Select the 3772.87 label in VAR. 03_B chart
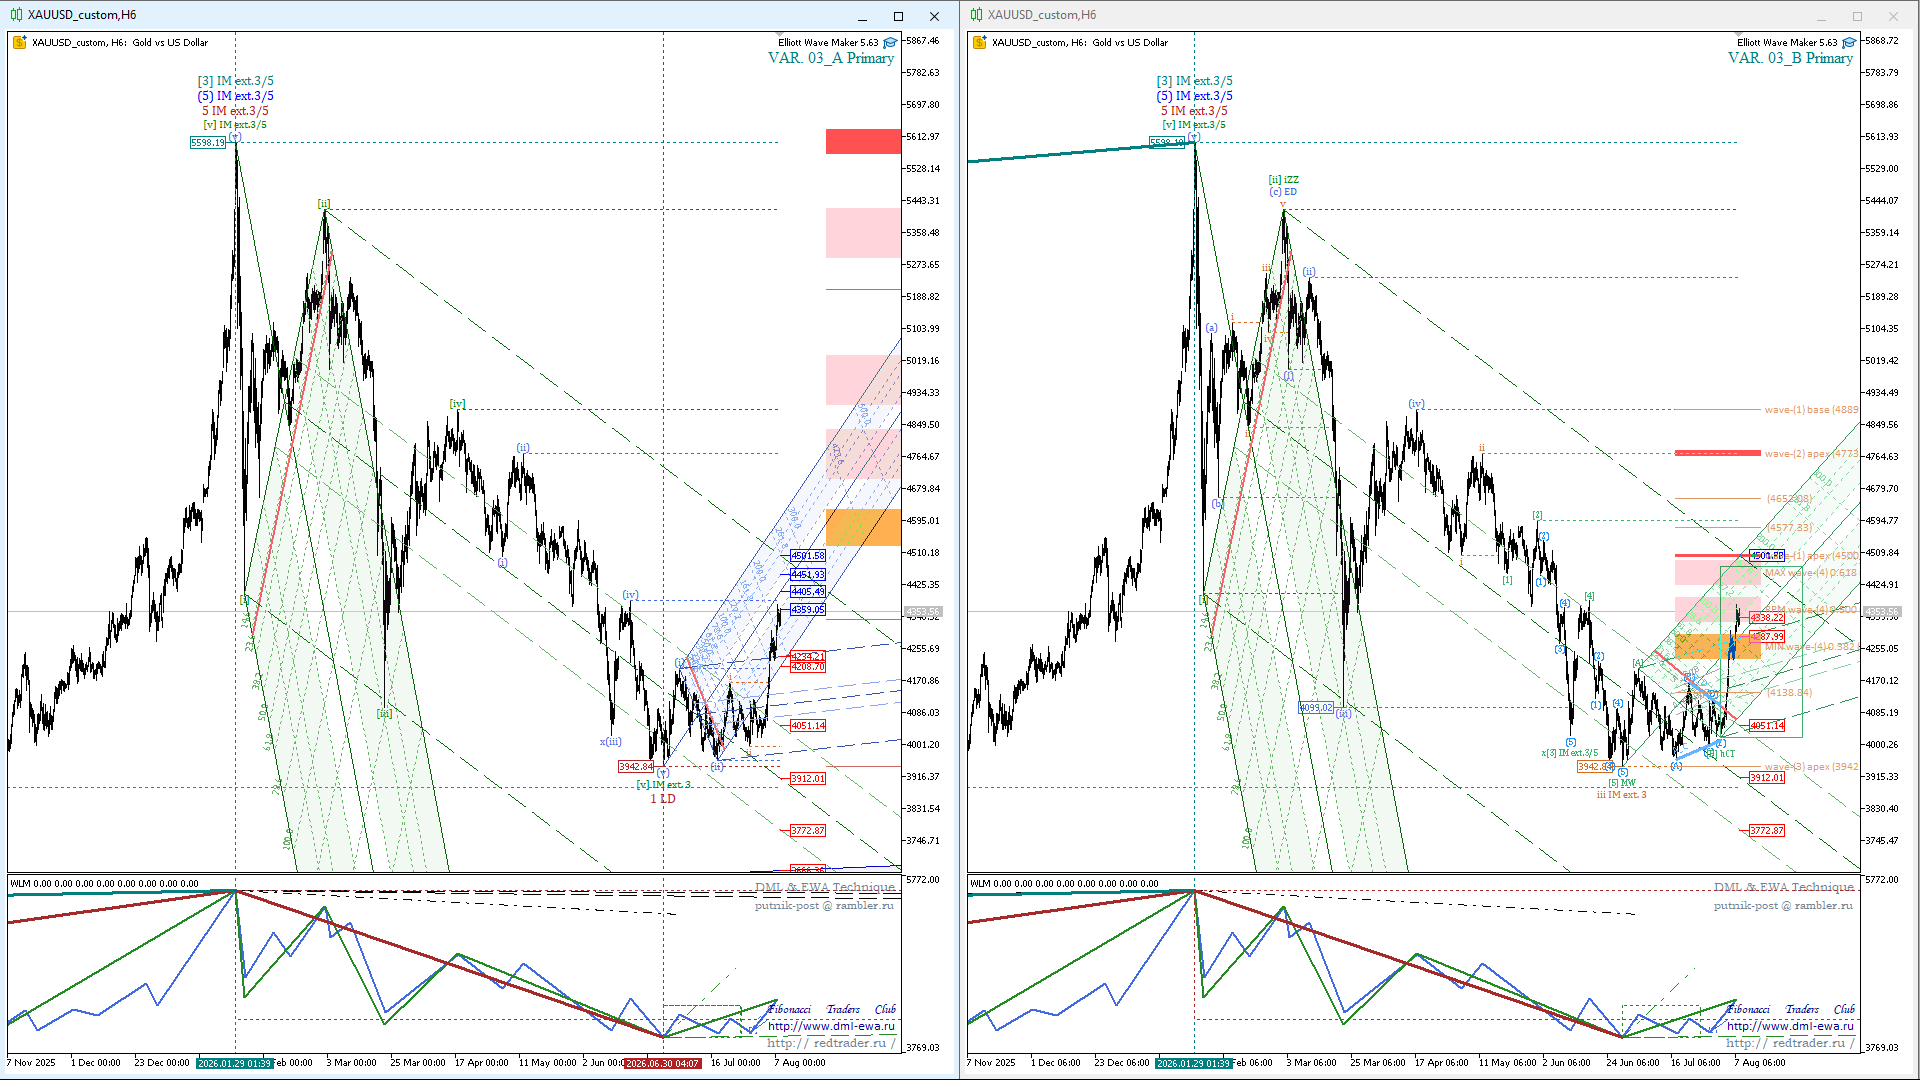 (x=1767, y=831)
